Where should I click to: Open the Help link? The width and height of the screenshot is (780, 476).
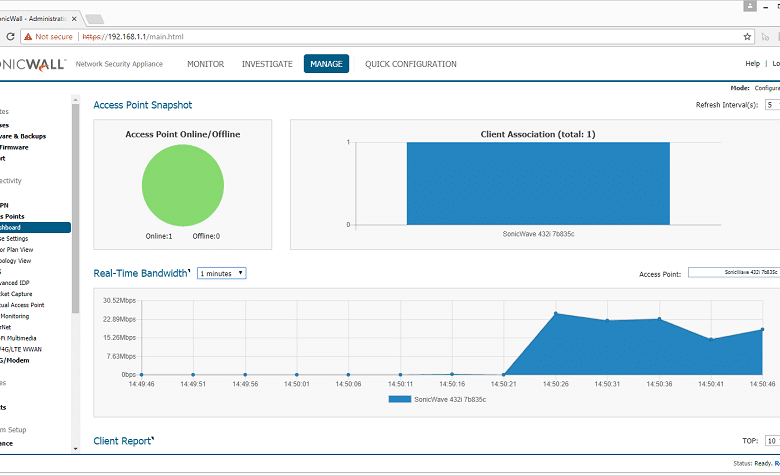(753, 63)
